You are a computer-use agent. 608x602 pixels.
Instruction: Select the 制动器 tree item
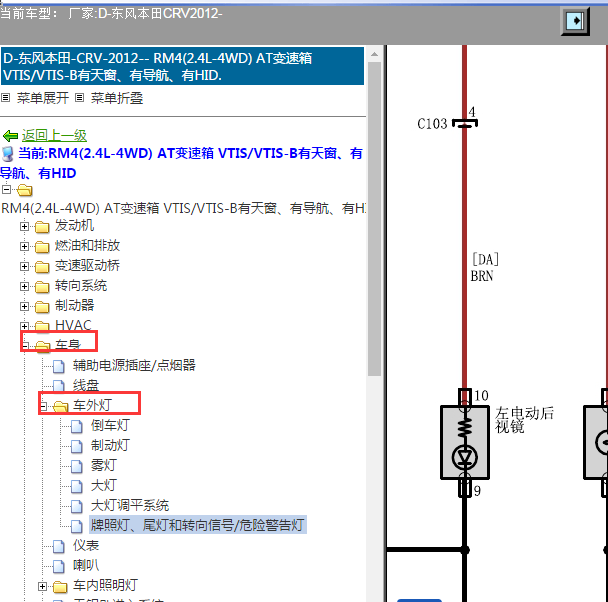tap(74, 305)
